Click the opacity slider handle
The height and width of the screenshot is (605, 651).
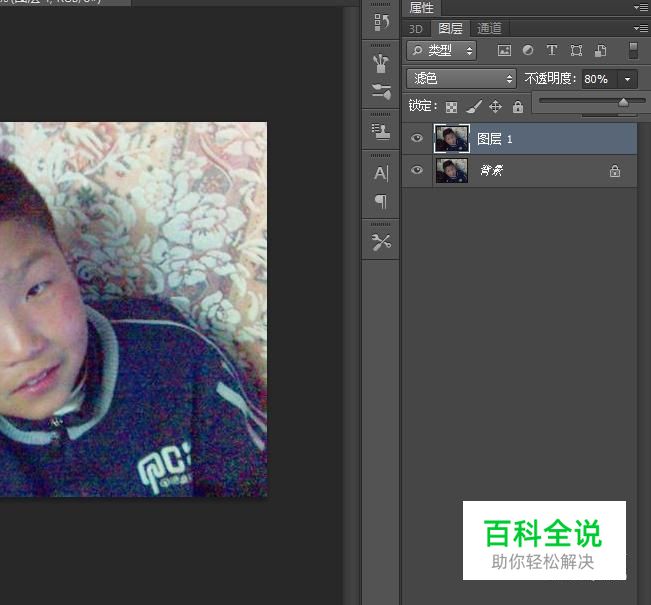pos(623,102)
